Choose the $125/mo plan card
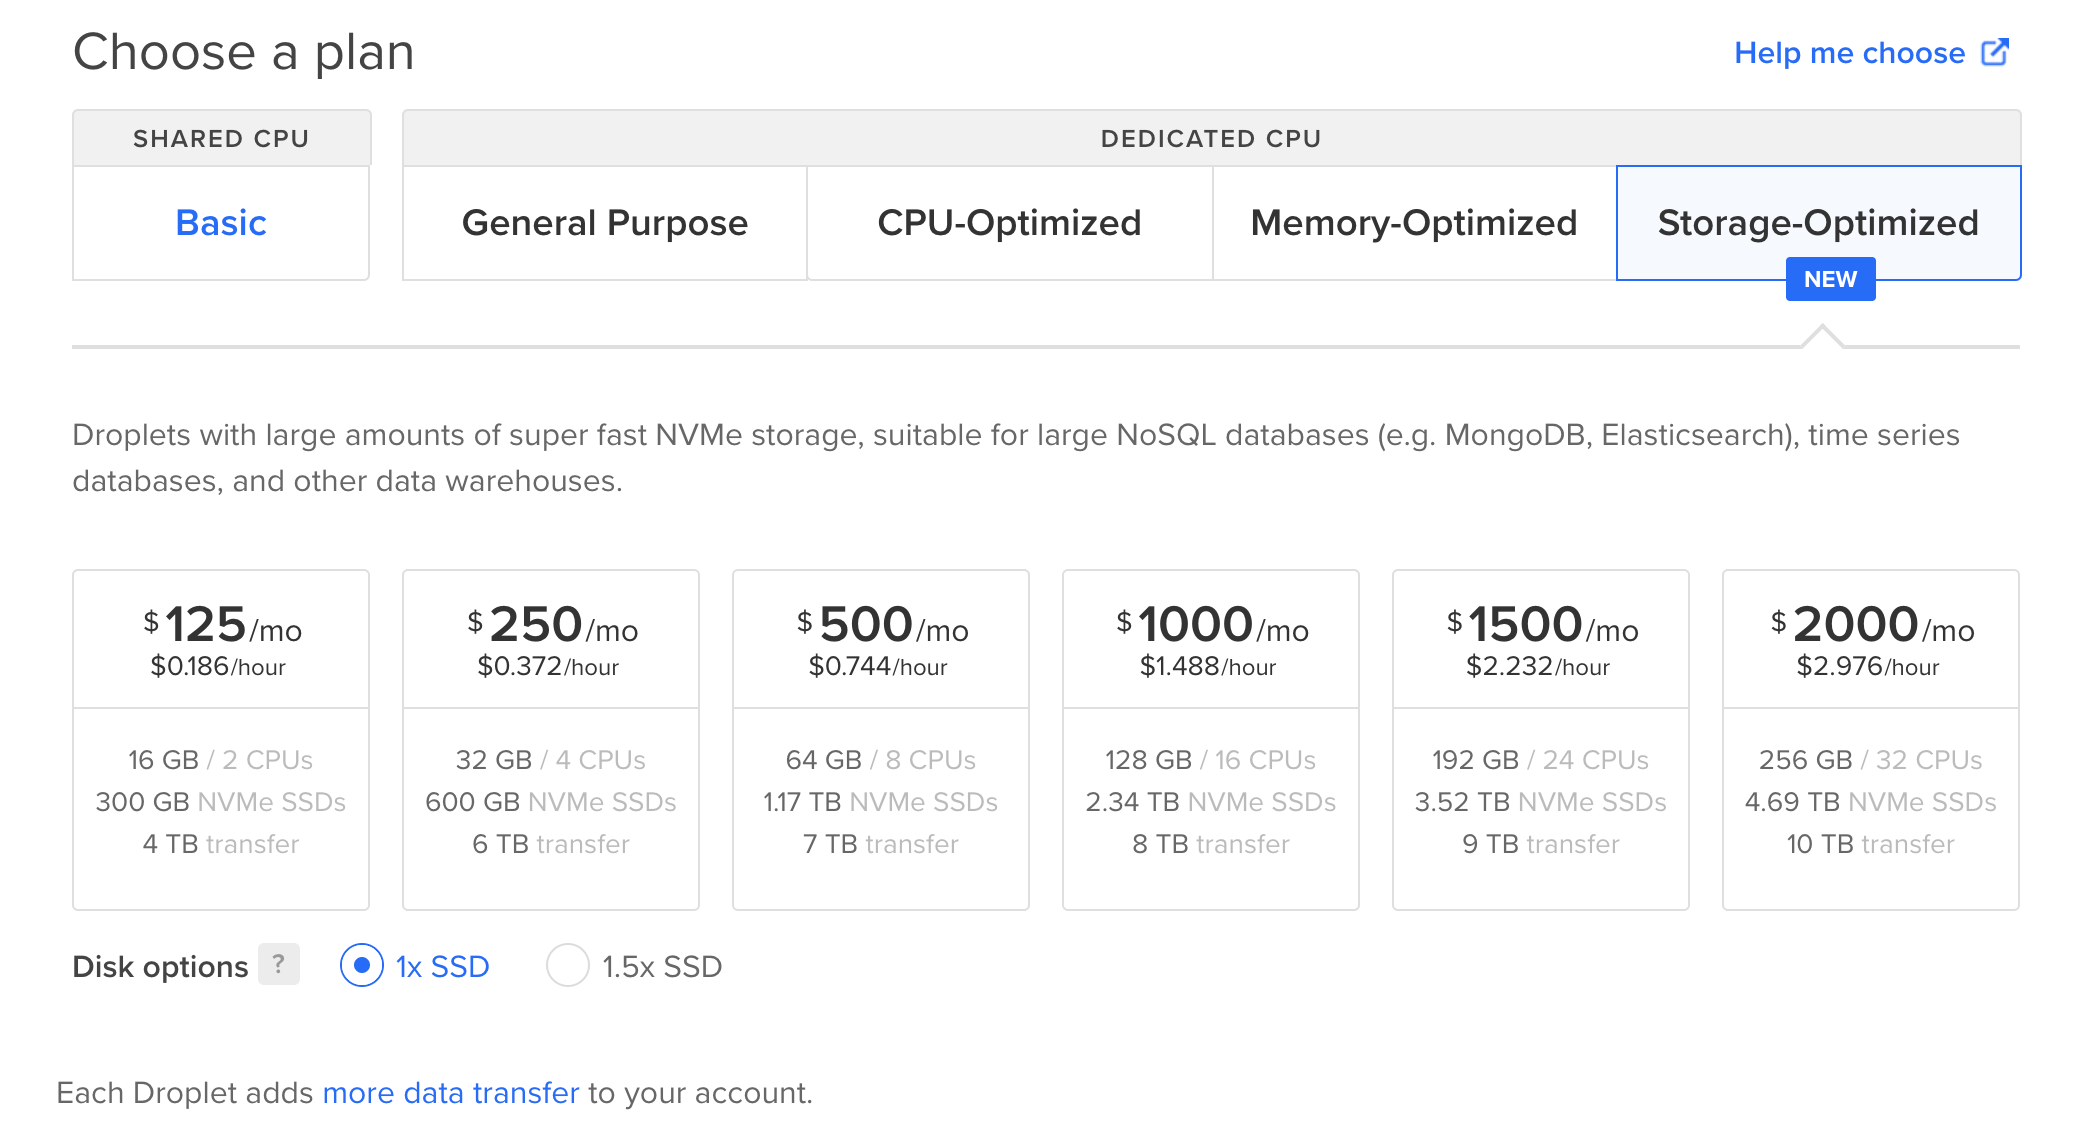2091x1127 pixels. (221, 740)
